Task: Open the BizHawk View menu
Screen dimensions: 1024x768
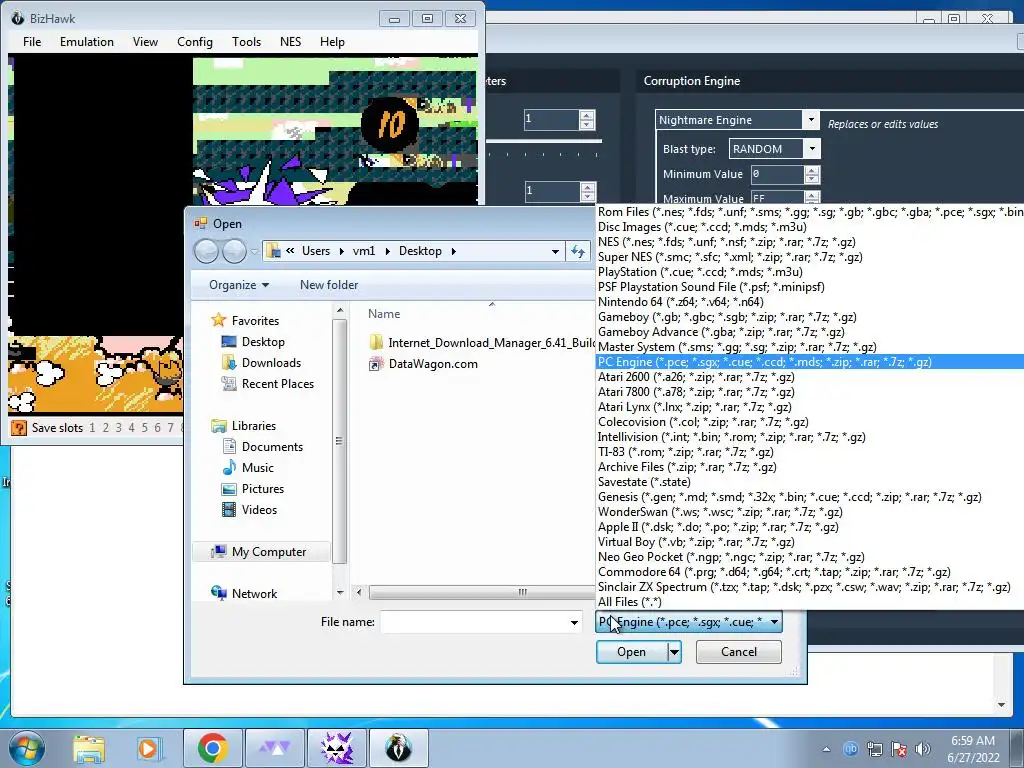Action: [145, 42]
